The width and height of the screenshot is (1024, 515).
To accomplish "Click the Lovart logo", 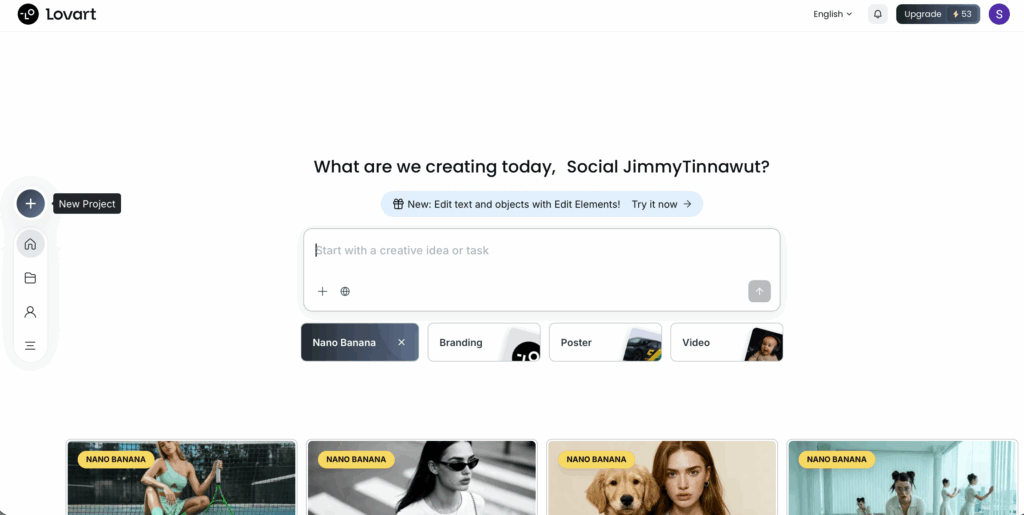I will pyautogui.click(x=57, y=14).
